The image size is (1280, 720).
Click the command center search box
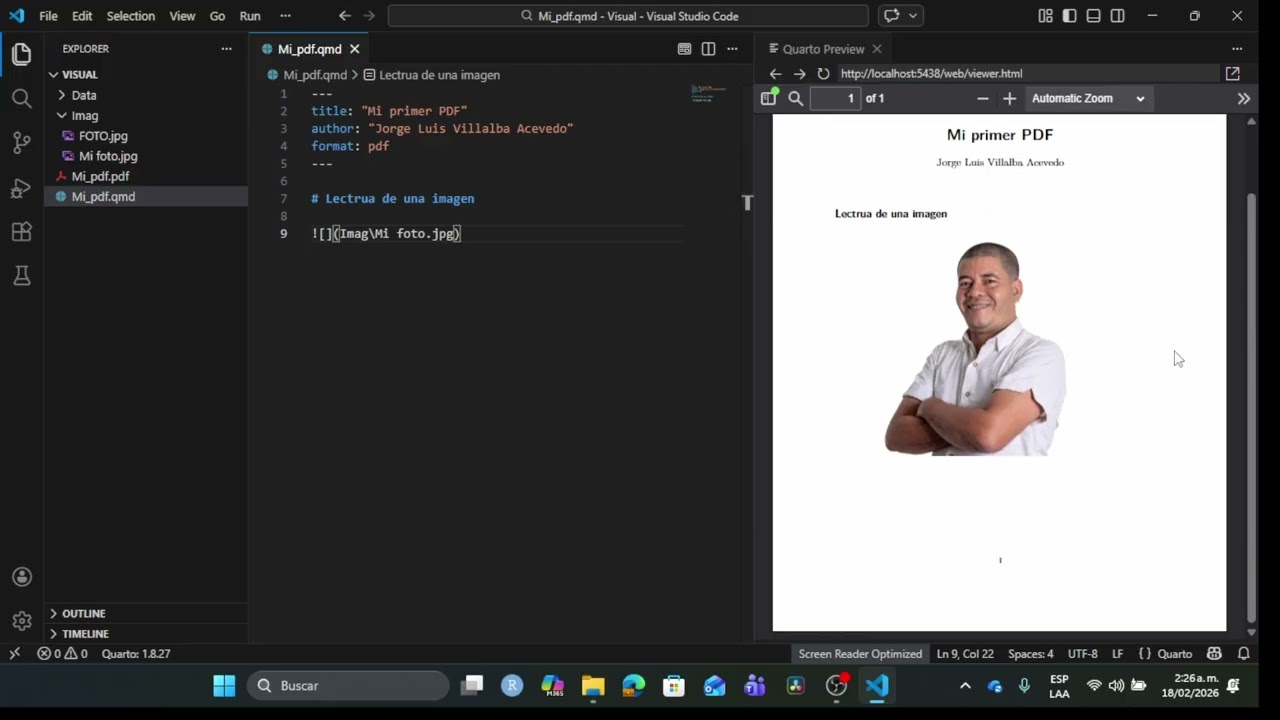(628, 16)
